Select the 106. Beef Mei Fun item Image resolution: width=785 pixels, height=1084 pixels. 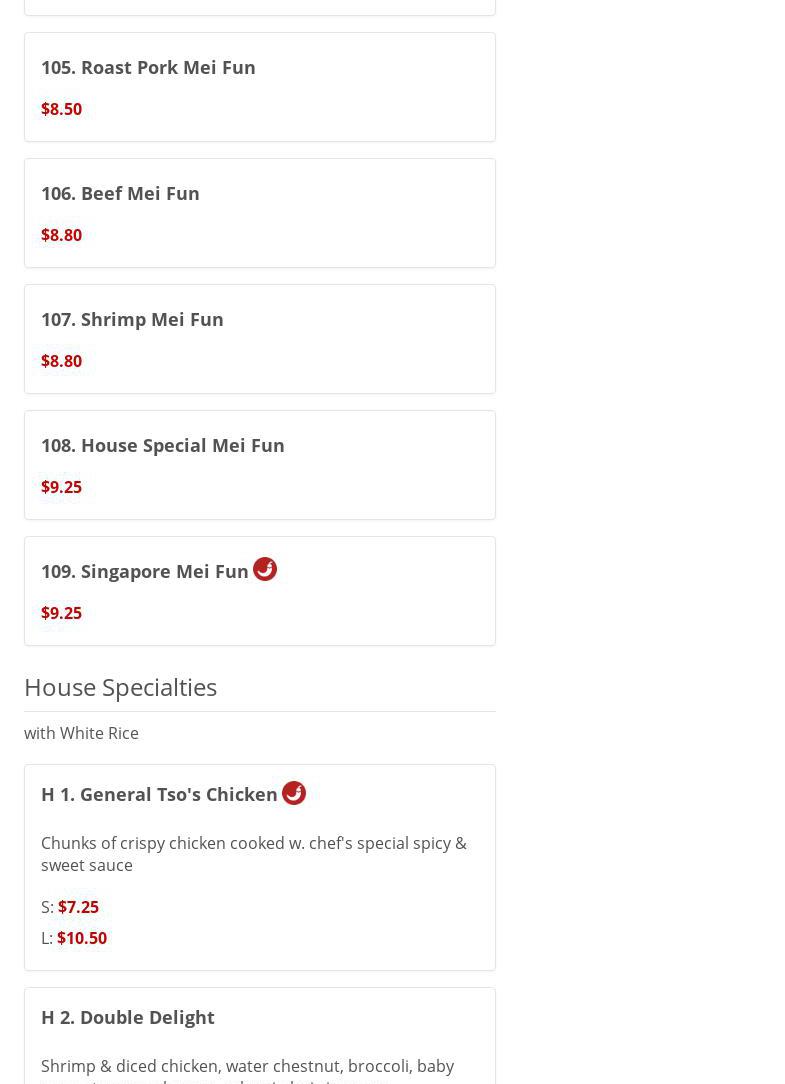tap(120, 193)
